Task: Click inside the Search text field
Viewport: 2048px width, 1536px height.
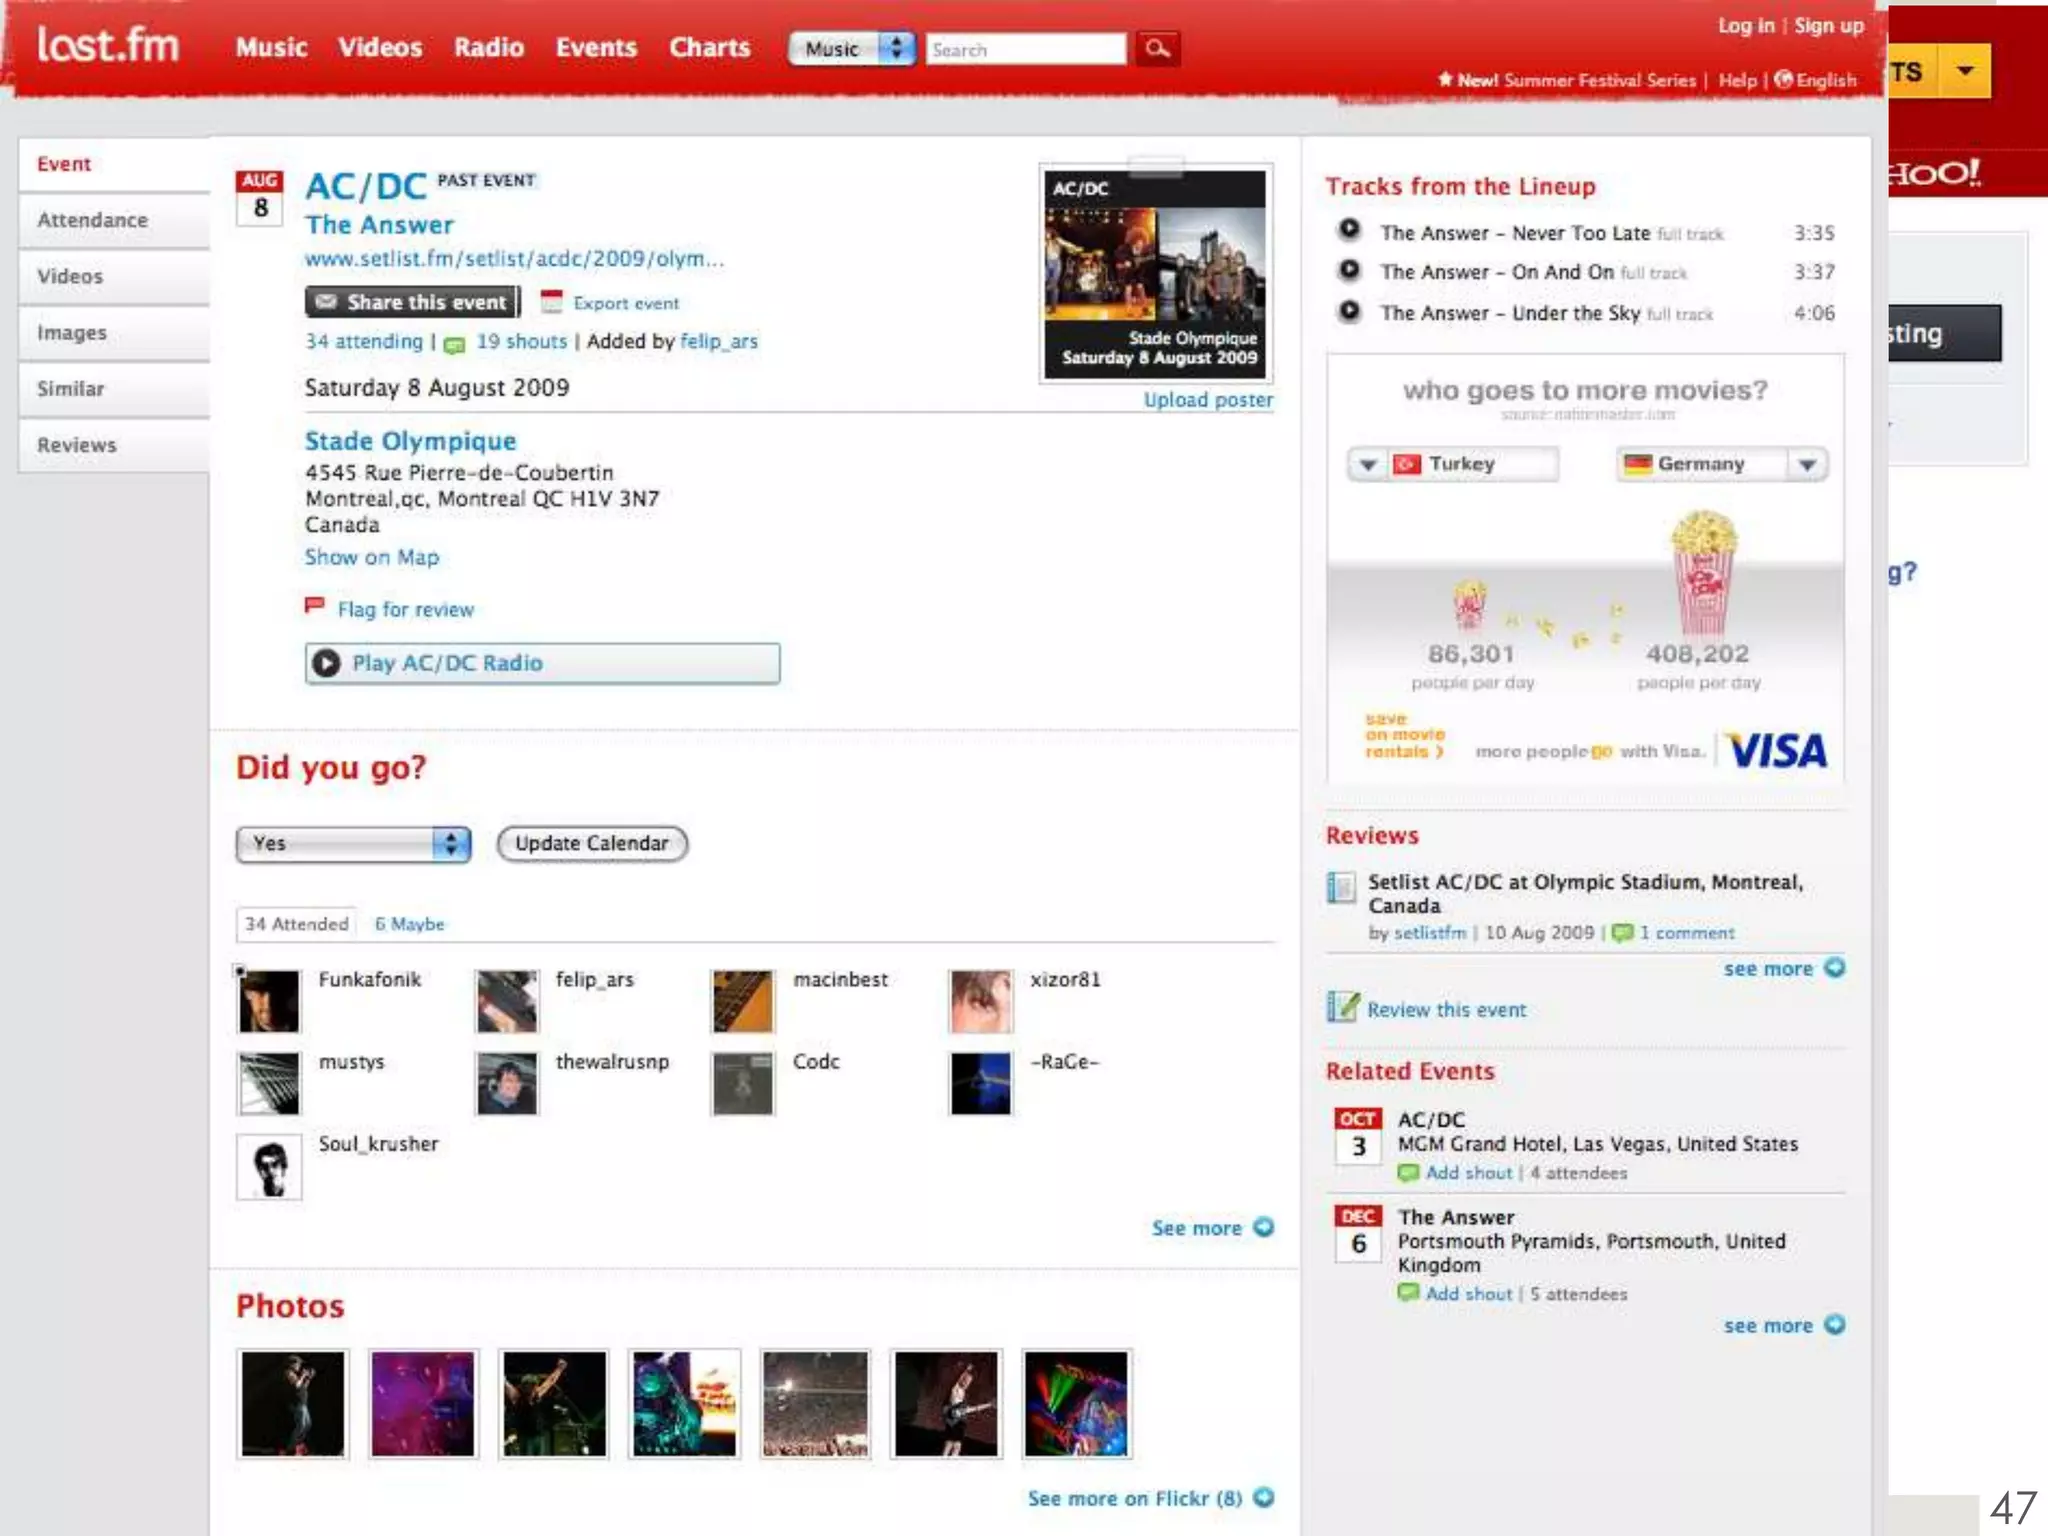Action: (1026, 48)
